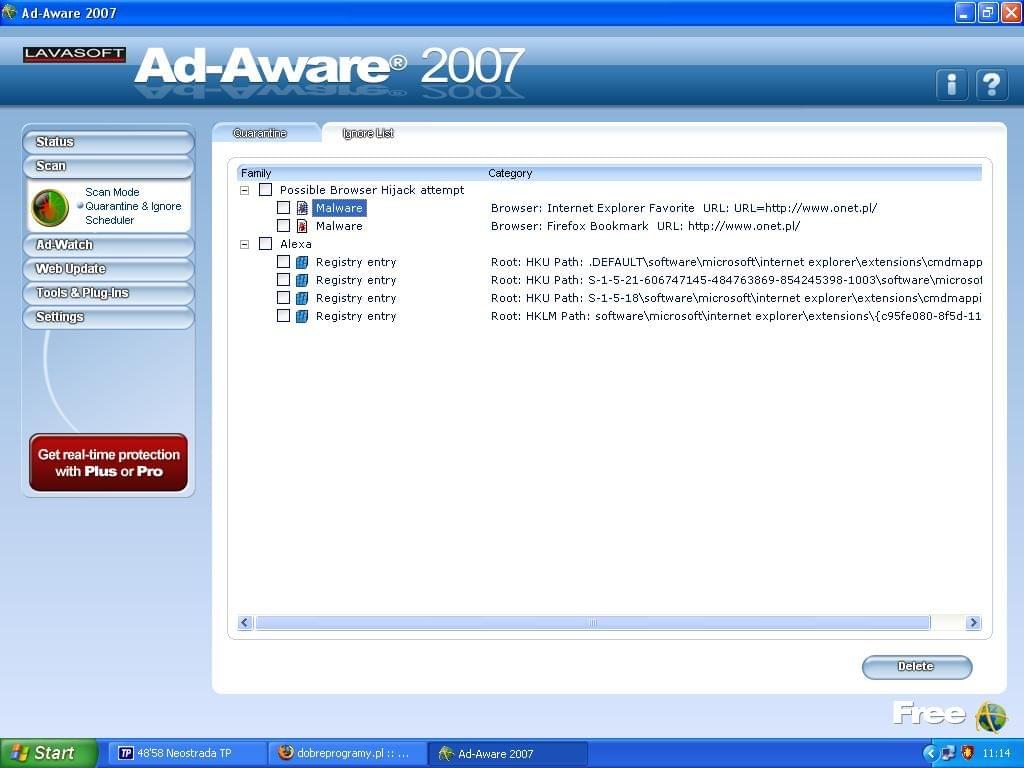Select the Alexa family label
Image resolution: width=1024 pixels, height=768 pixels.
point(296,244)
